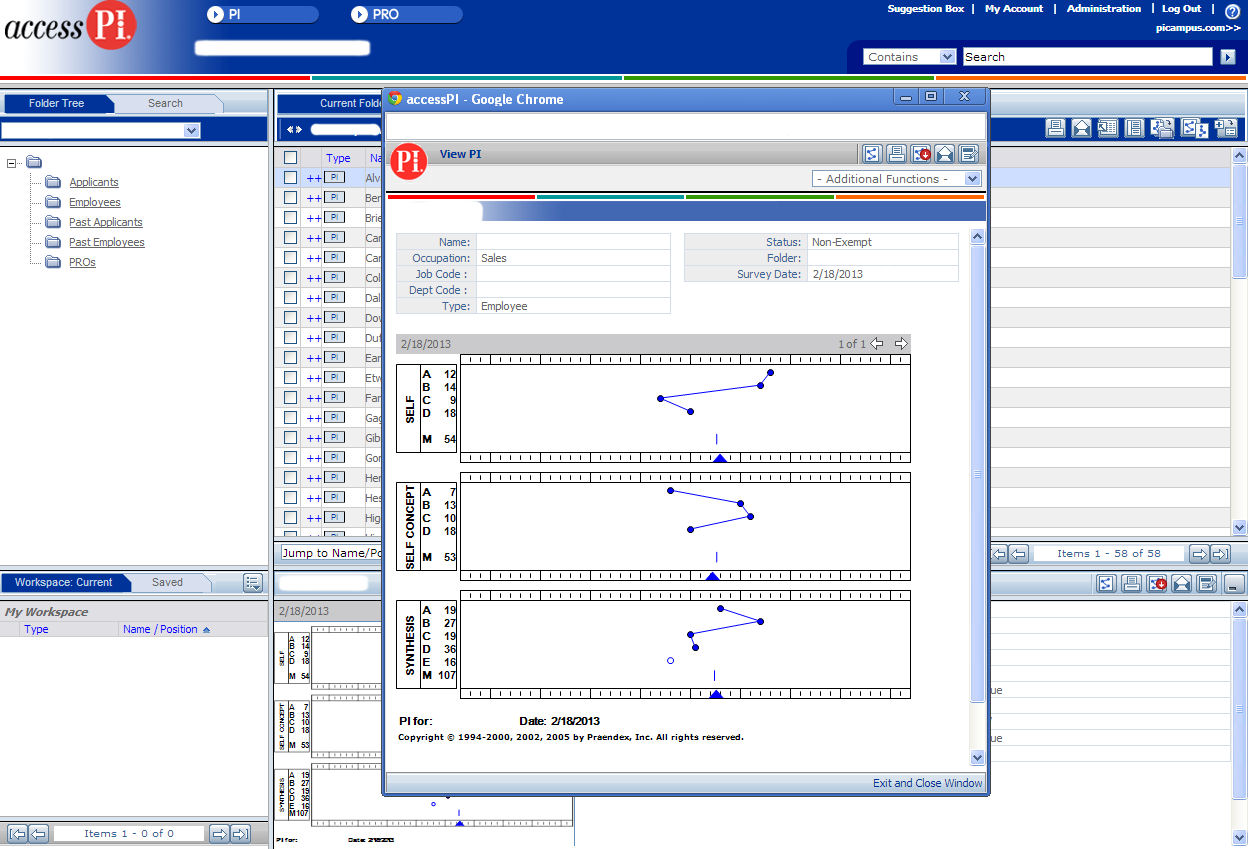Click workspace first page arrow
The width and height of the screenshot is (1248, 849).
pos(17,833)
